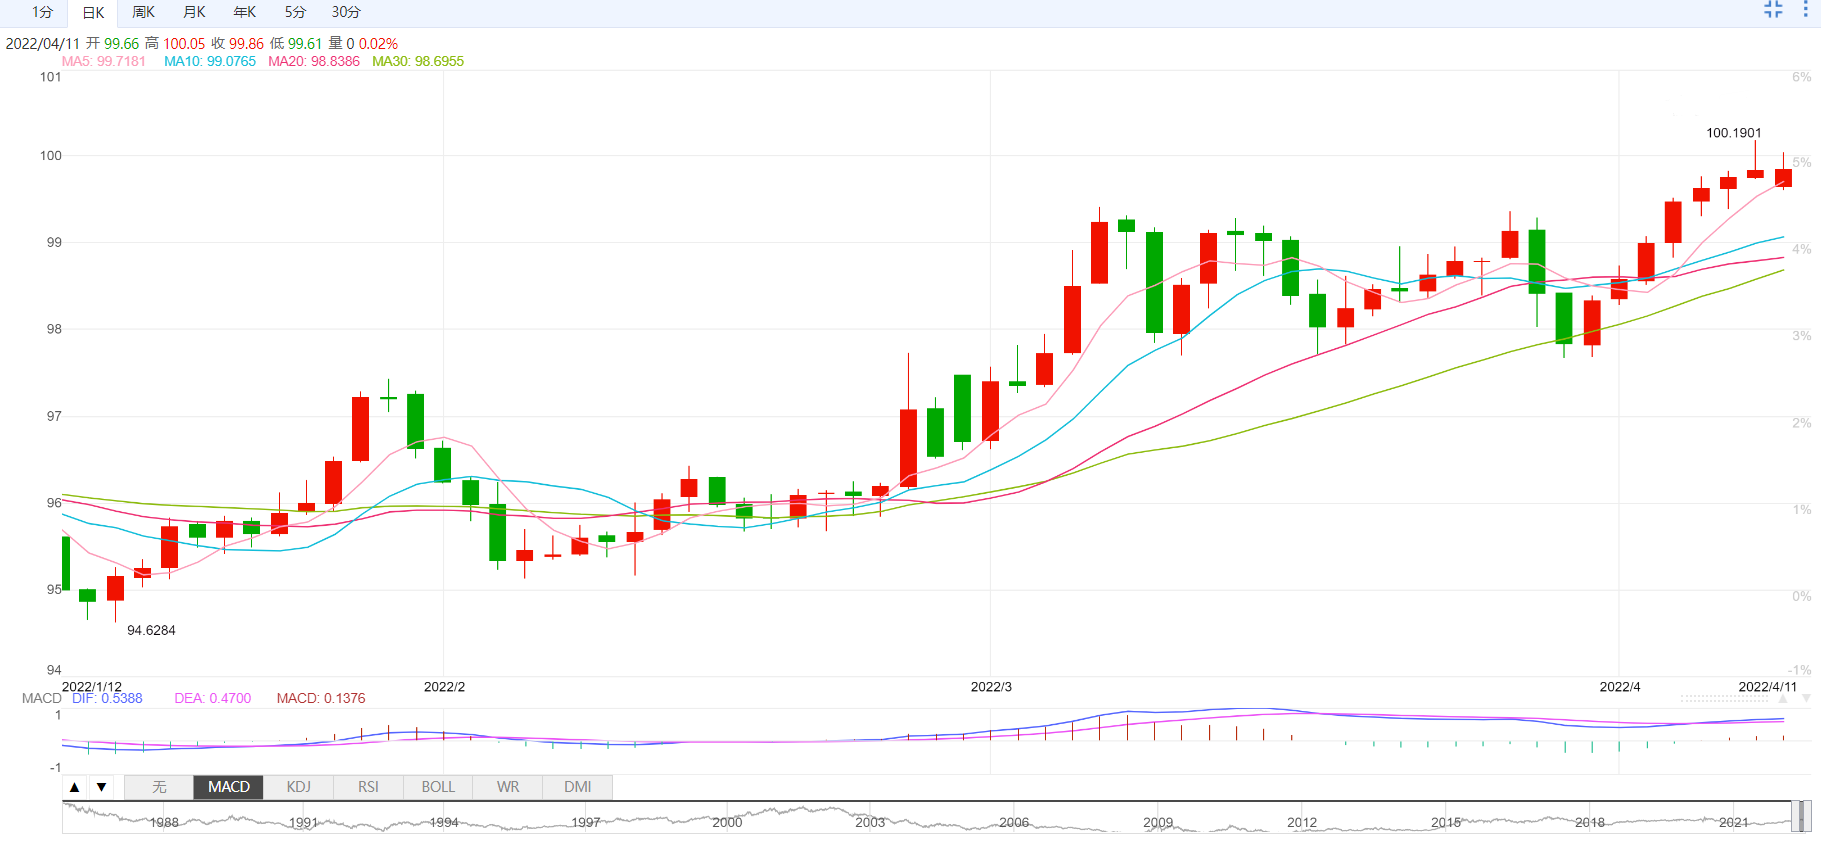The image size is (1821, 847).
Task: Switch indicator to WR
Action: 508,787
